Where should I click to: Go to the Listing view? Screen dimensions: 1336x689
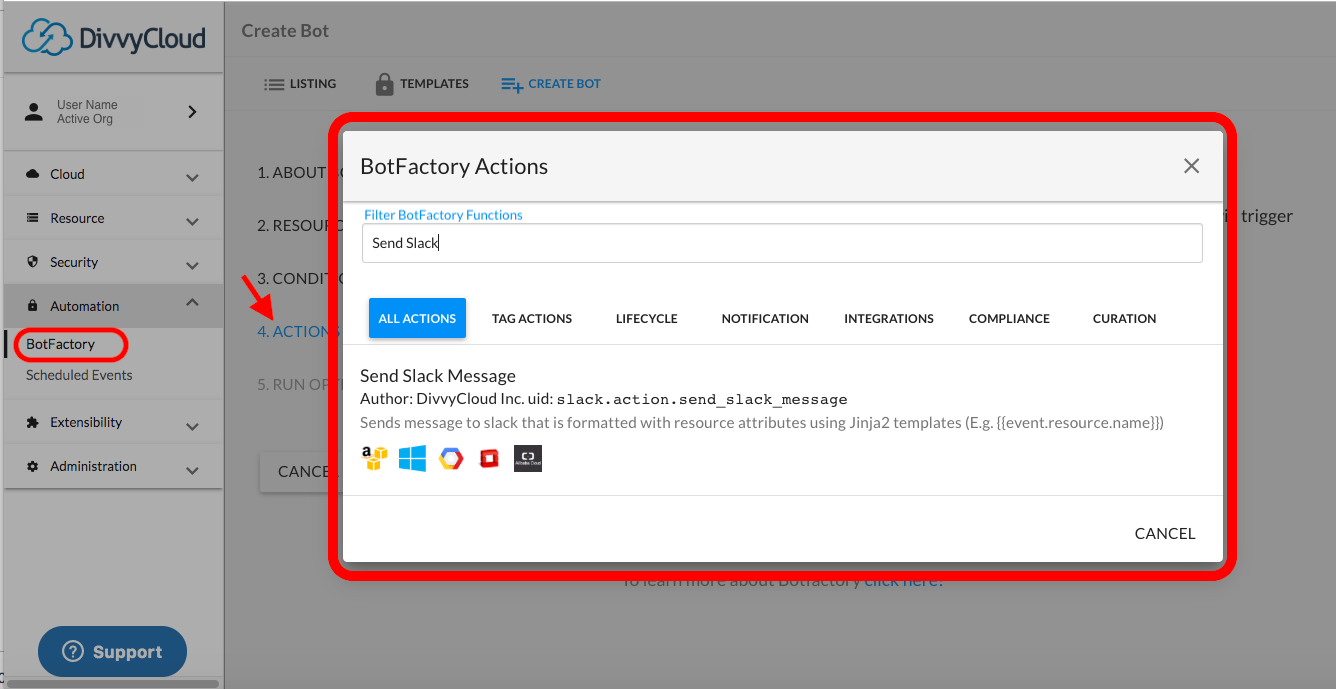click(300, 84)
